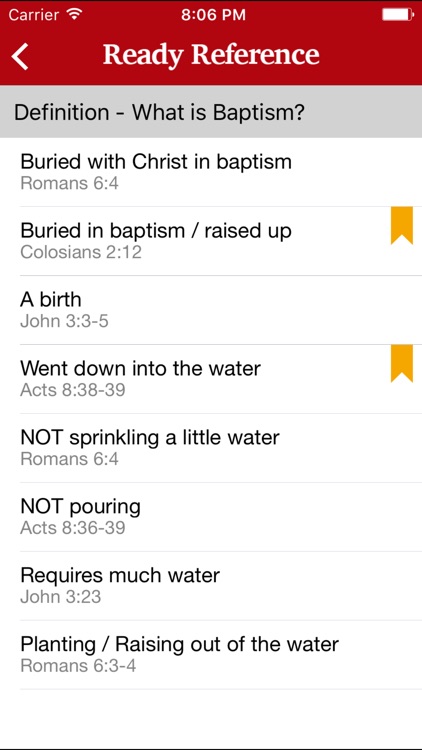Screen dimensions: 422x750
Task: Tap the John 3:23 reference
Action: 60,596
